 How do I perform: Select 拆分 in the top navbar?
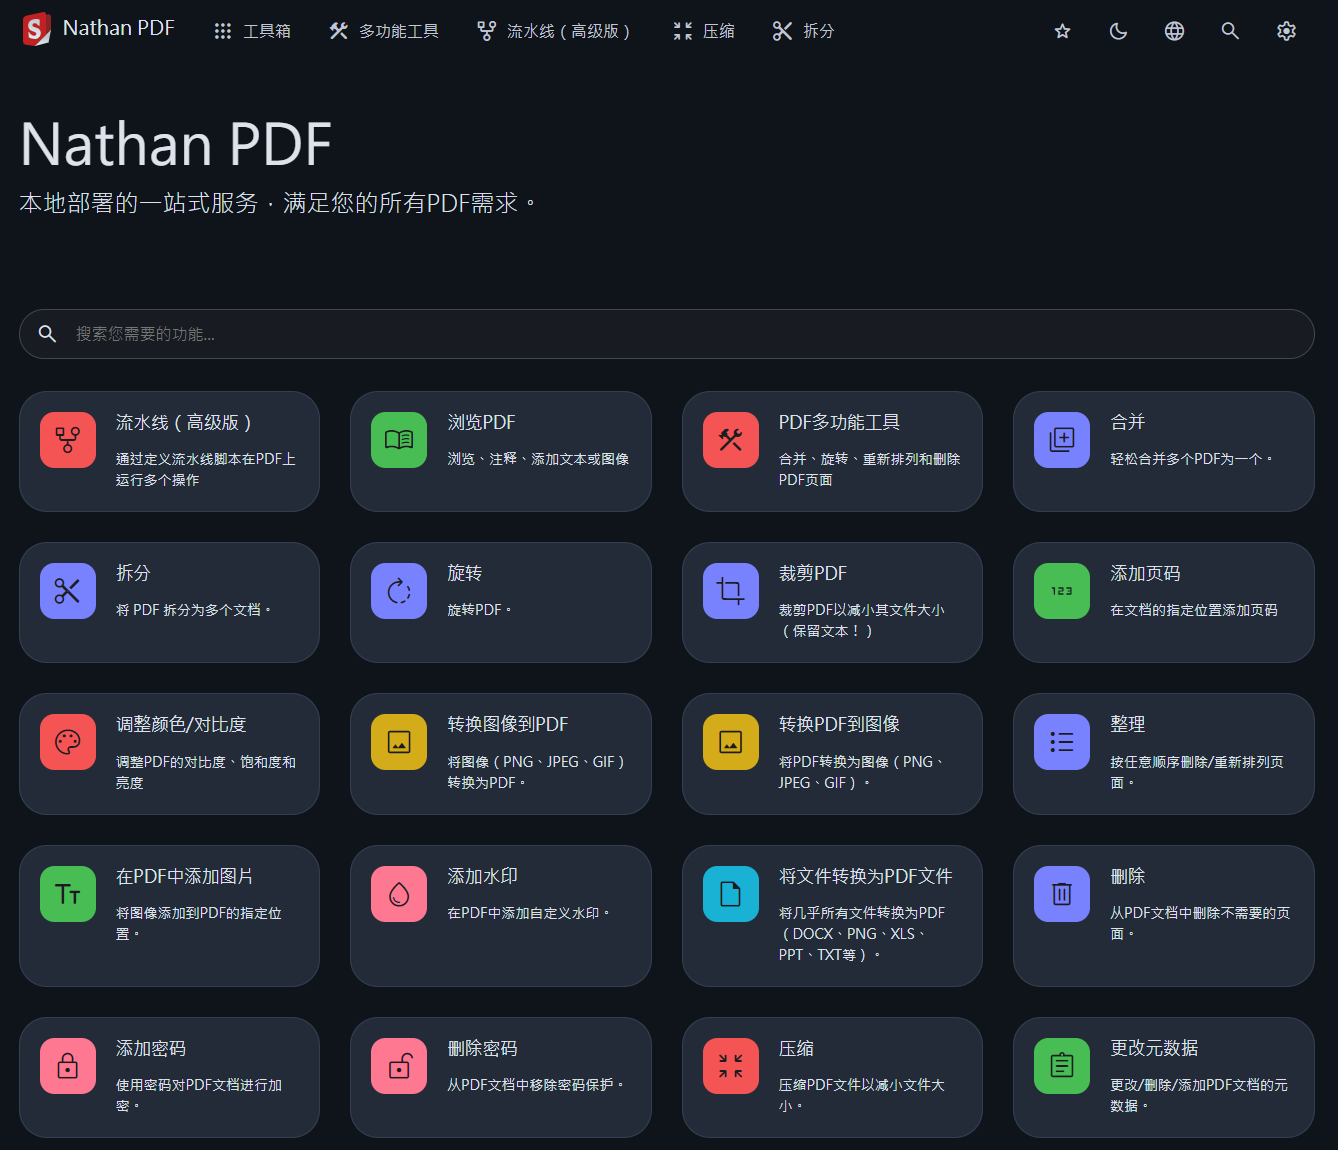point(804,31)
